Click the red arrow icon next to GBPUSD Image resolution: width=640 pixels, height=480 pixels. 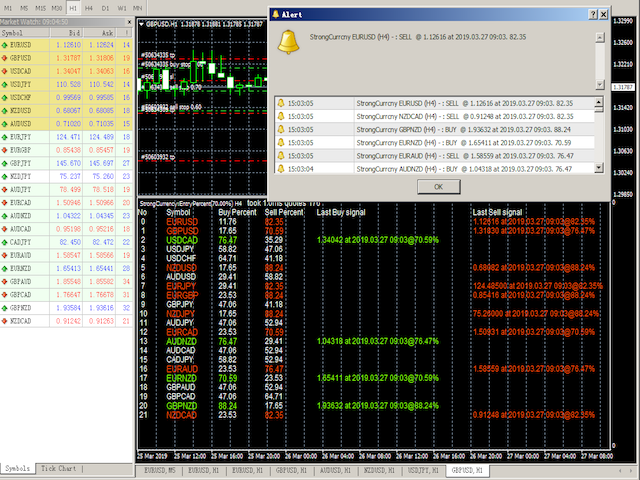click(x=6, y=58)
